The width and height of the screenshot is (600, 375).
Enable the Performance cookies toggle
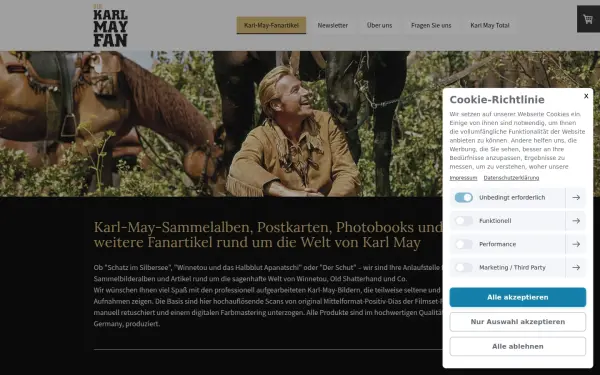[x=464, y=244]
